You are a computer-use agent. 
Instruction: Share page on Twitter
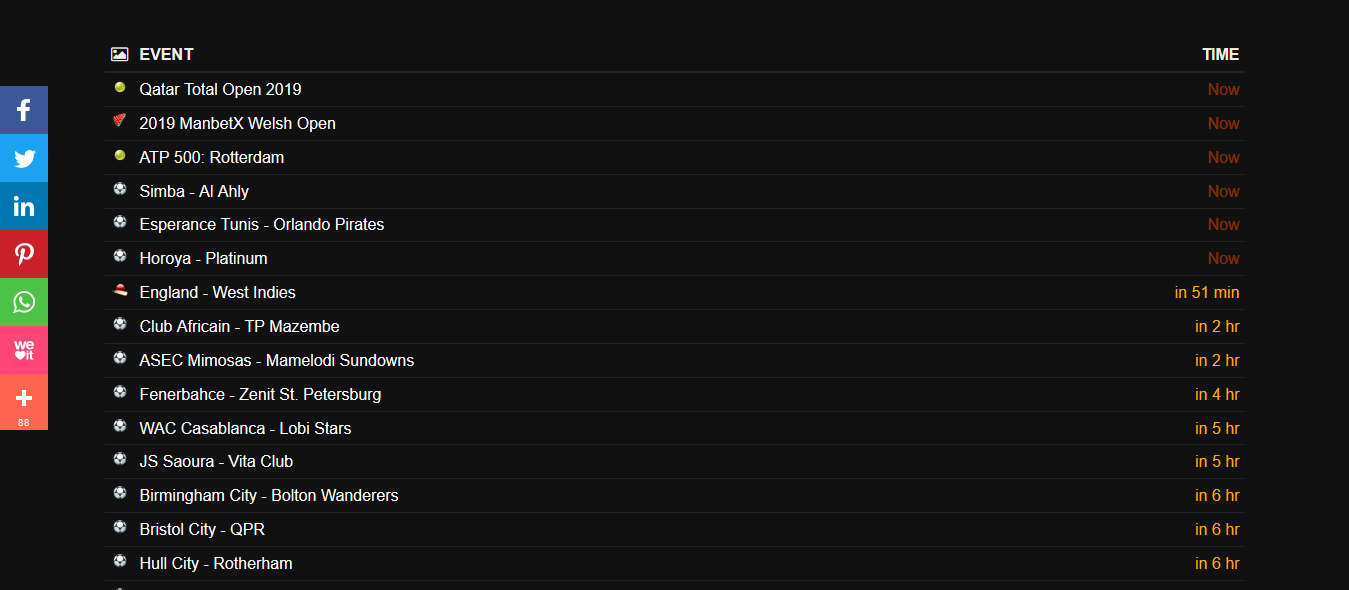pyautogui.click(x=24, y=158)
